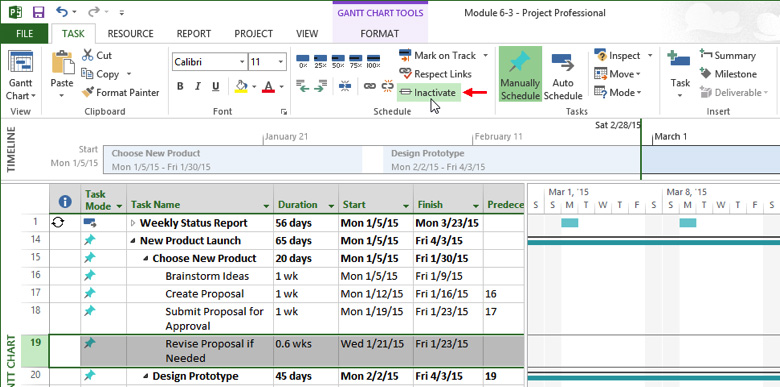Open the Font dialog launcher
This screenshot has width=780, height=387.
point(284,112)
